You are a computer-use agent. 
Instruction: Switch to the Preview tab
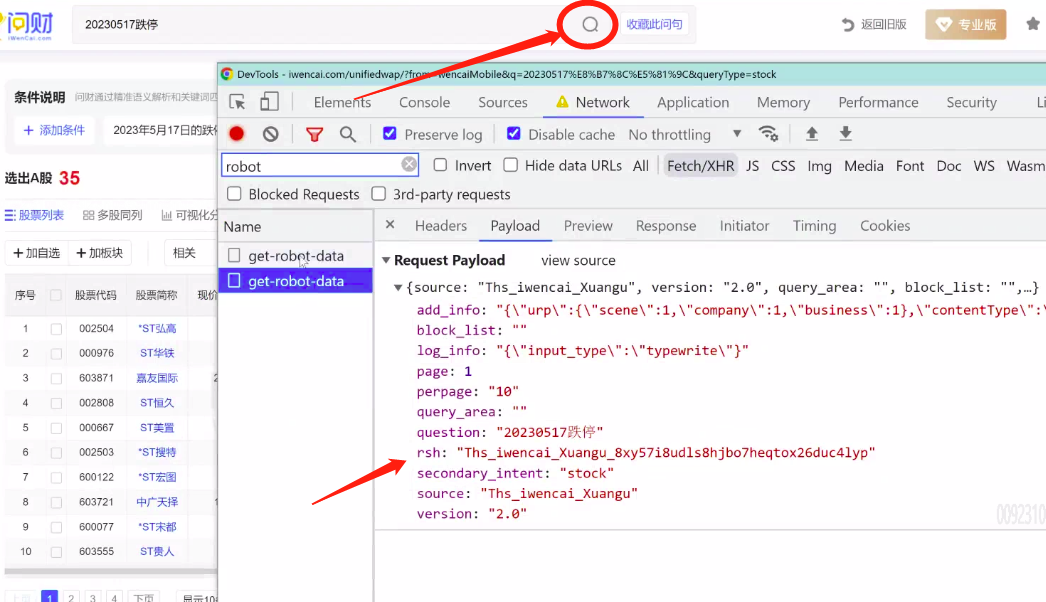(x=588, y=226)
